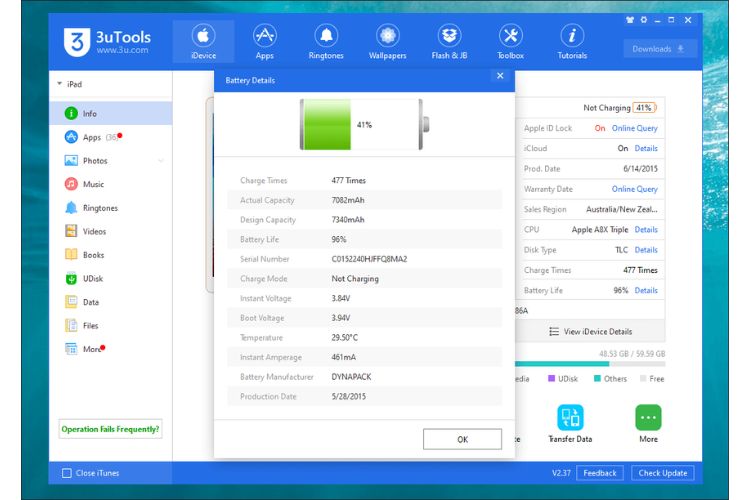
Task: Click the Australia/New Zeal... sales region
Action: point(621,210)
